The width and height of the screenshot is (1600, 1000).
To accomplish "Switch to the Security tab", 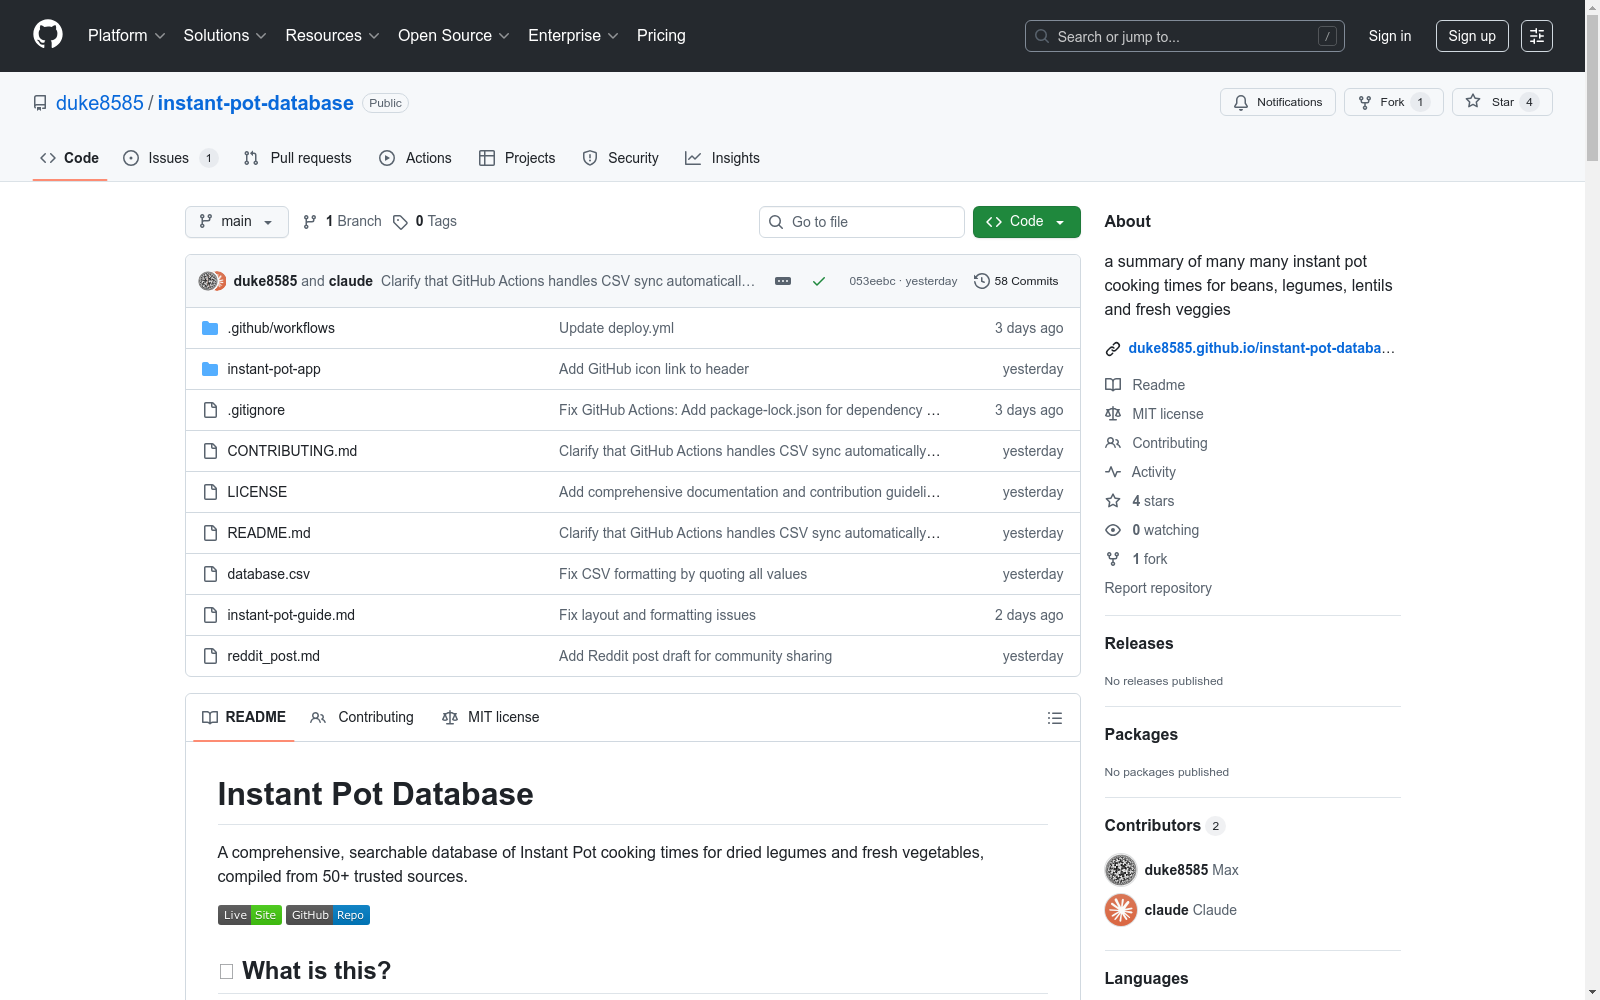I will point(621,158).
